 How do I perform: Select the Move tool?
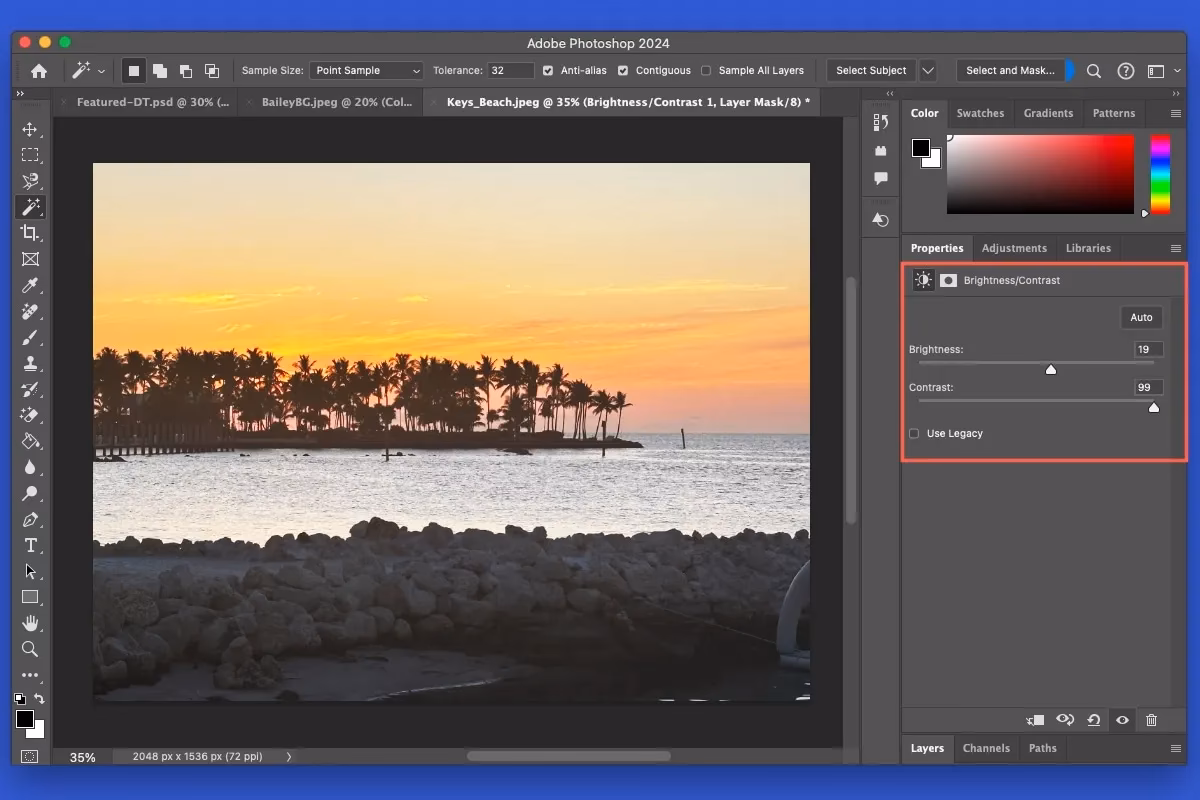point(30,128)
